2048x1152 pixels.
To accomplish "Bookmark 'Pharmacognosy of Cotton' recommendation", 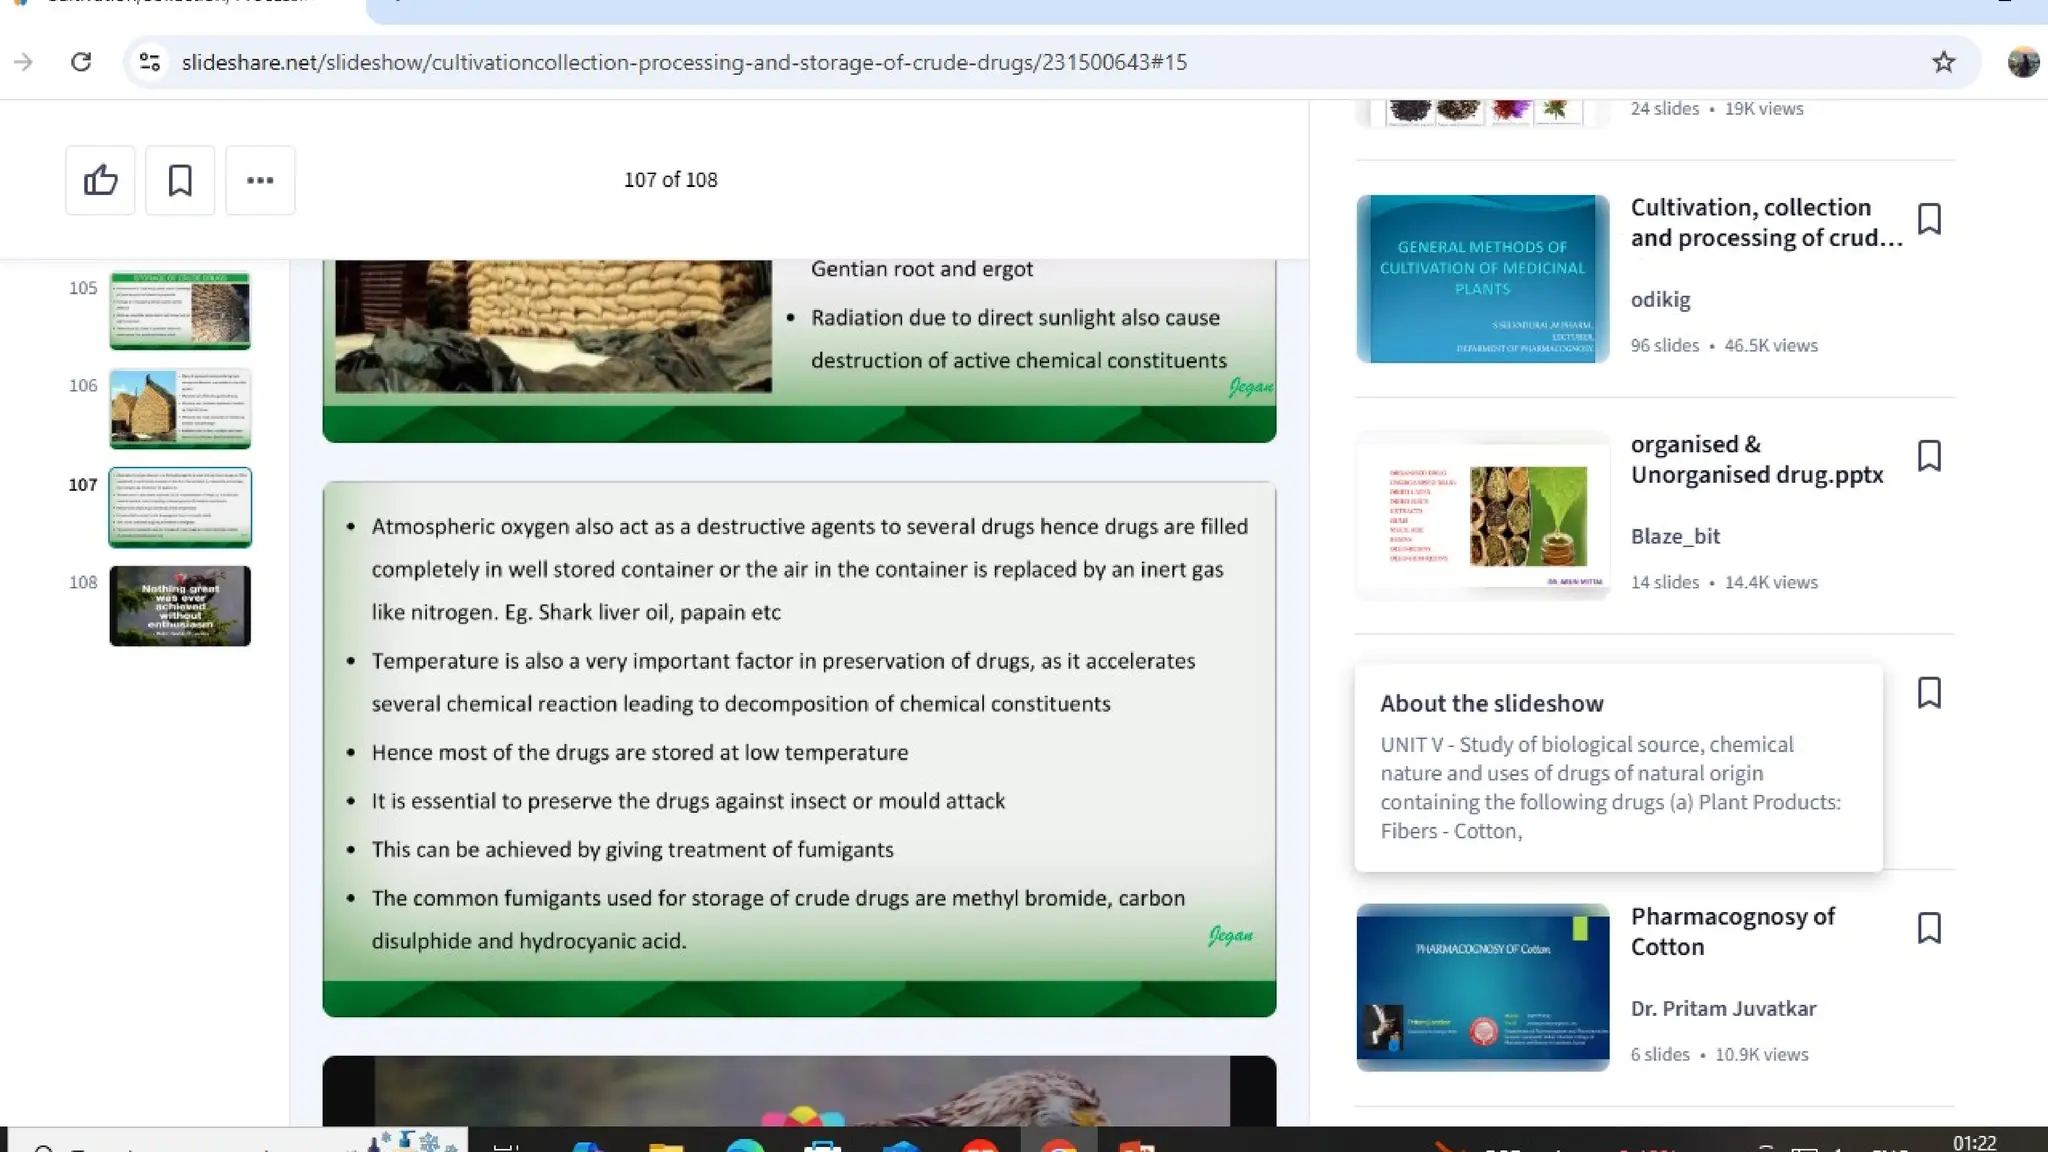I will [x=1929, y=928].
